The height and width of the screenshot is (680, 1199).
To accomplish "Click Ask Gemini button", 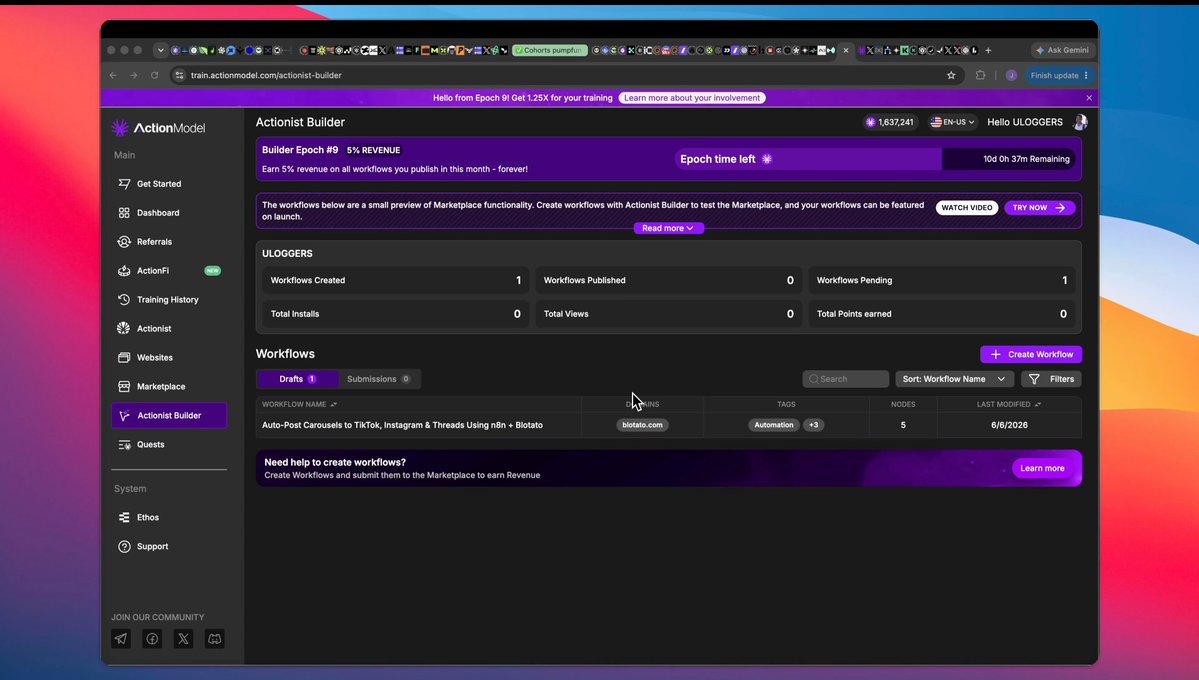I will [x=1062, y=50].
